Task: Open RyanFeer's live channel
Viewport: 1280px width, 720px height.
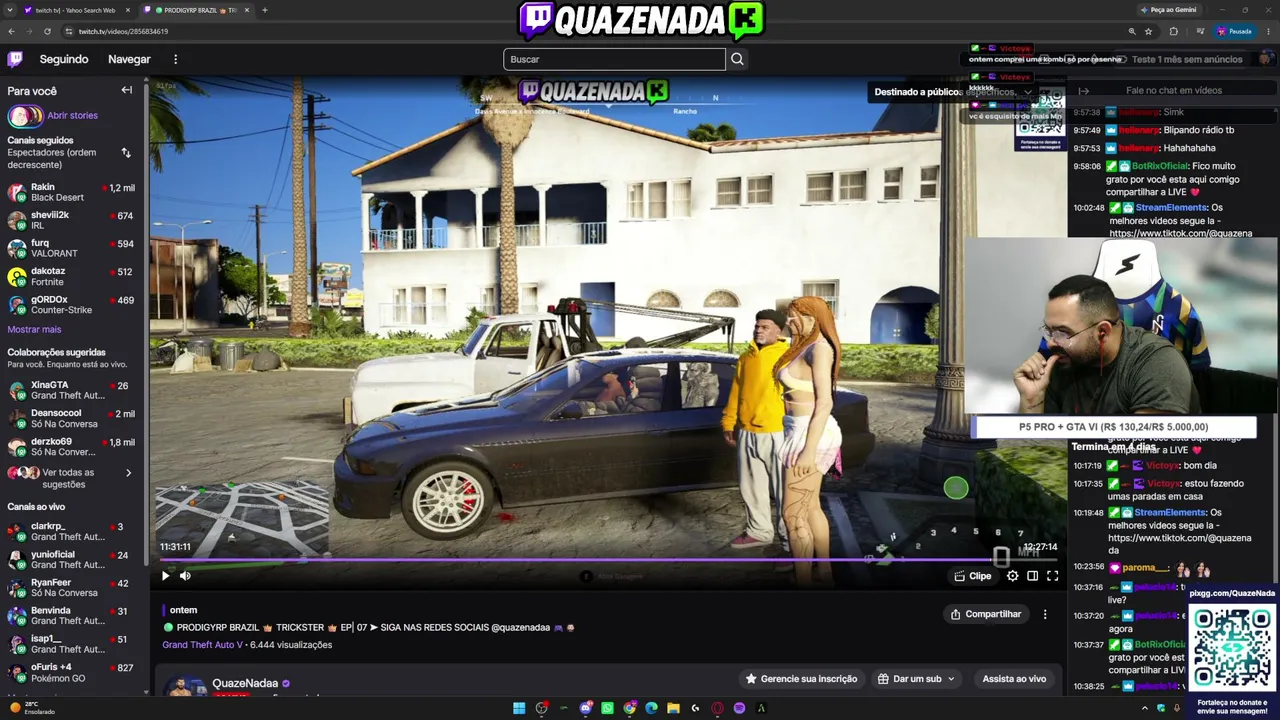Action: 73,587
